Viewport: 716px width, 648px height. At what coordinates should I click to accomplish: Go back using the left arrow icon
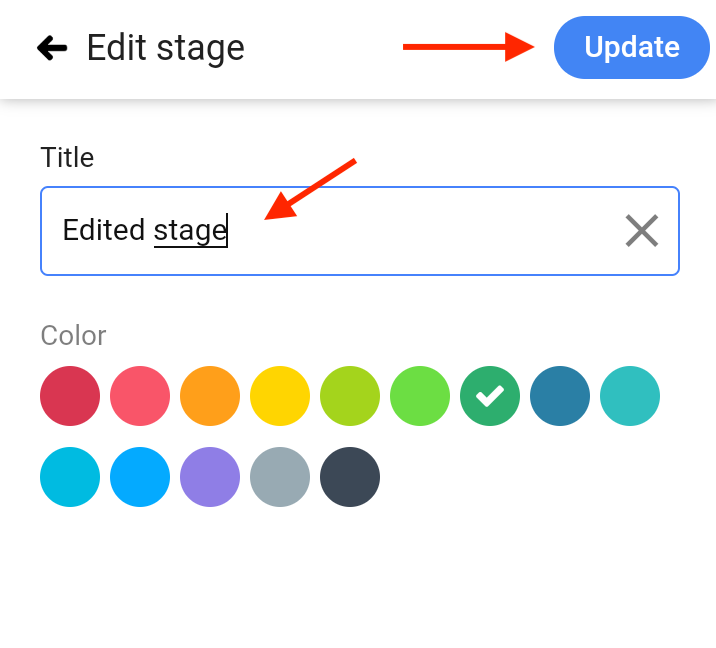52,47
